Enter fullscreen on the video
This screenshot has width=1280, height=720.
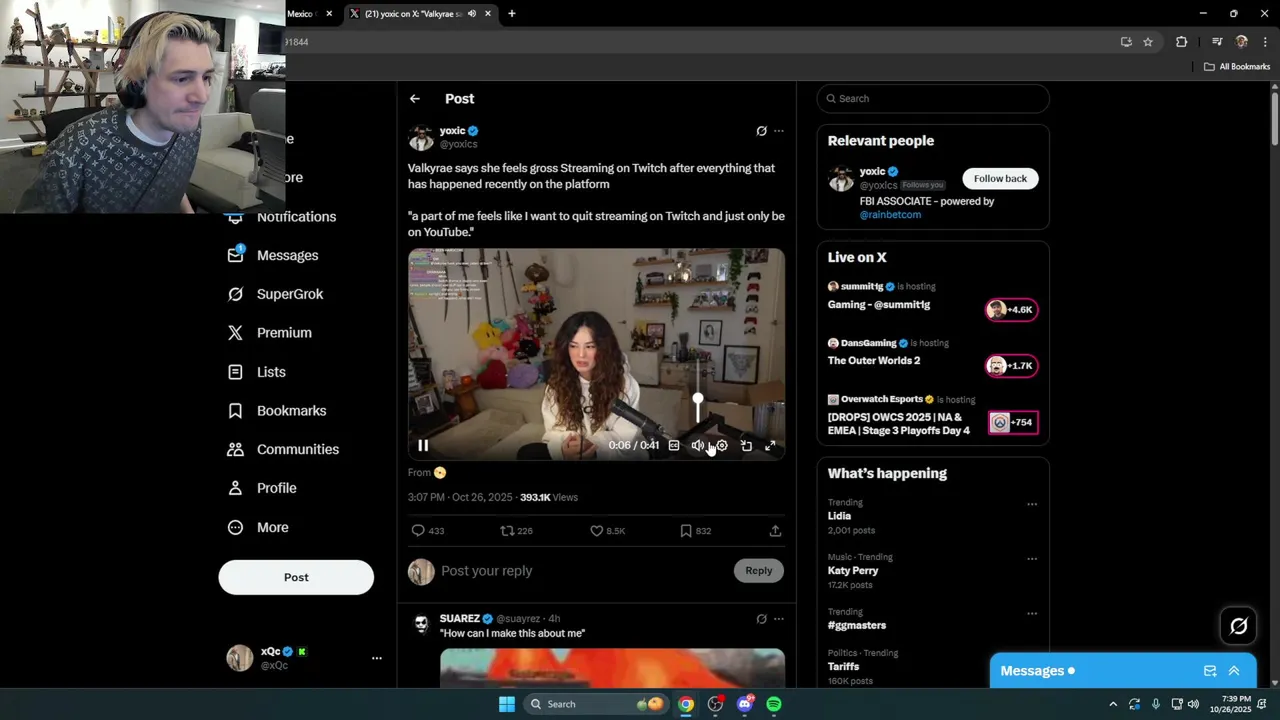[x=770, y=446]
